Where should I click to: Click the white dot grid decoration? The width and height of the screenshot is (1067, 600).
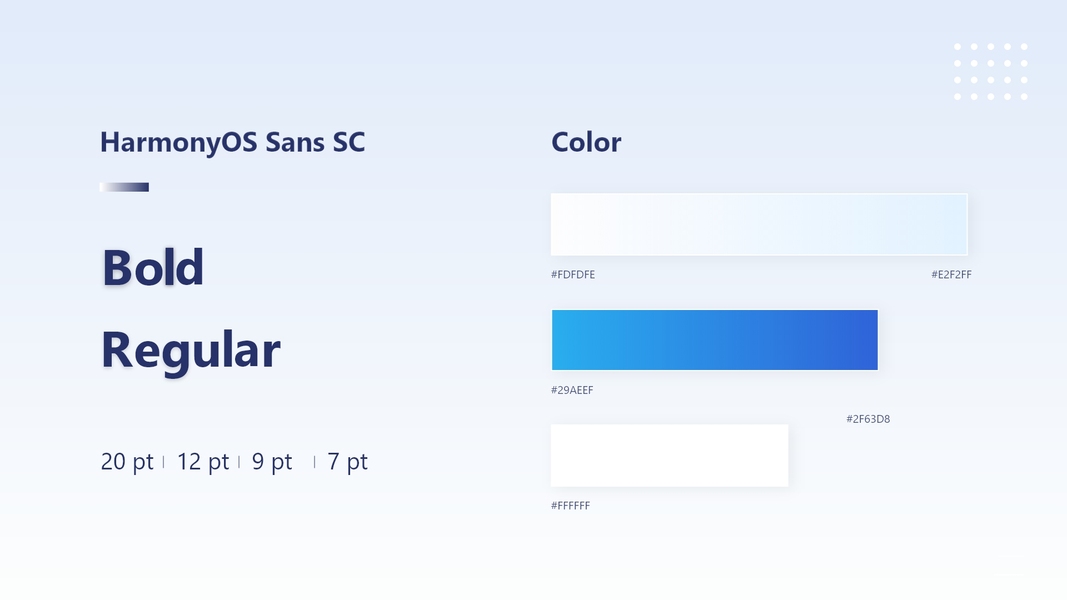coord(990,71)
